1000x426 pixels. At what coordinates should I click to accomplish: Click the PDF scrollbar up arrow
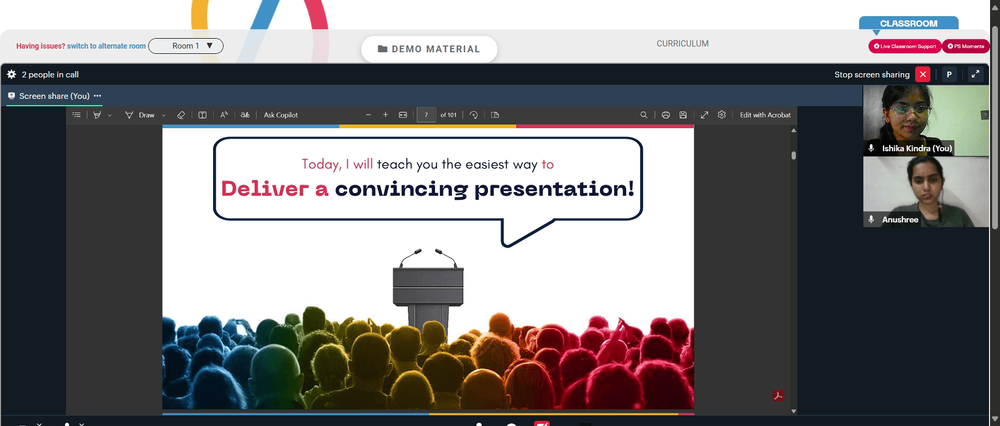coord(794,131)
